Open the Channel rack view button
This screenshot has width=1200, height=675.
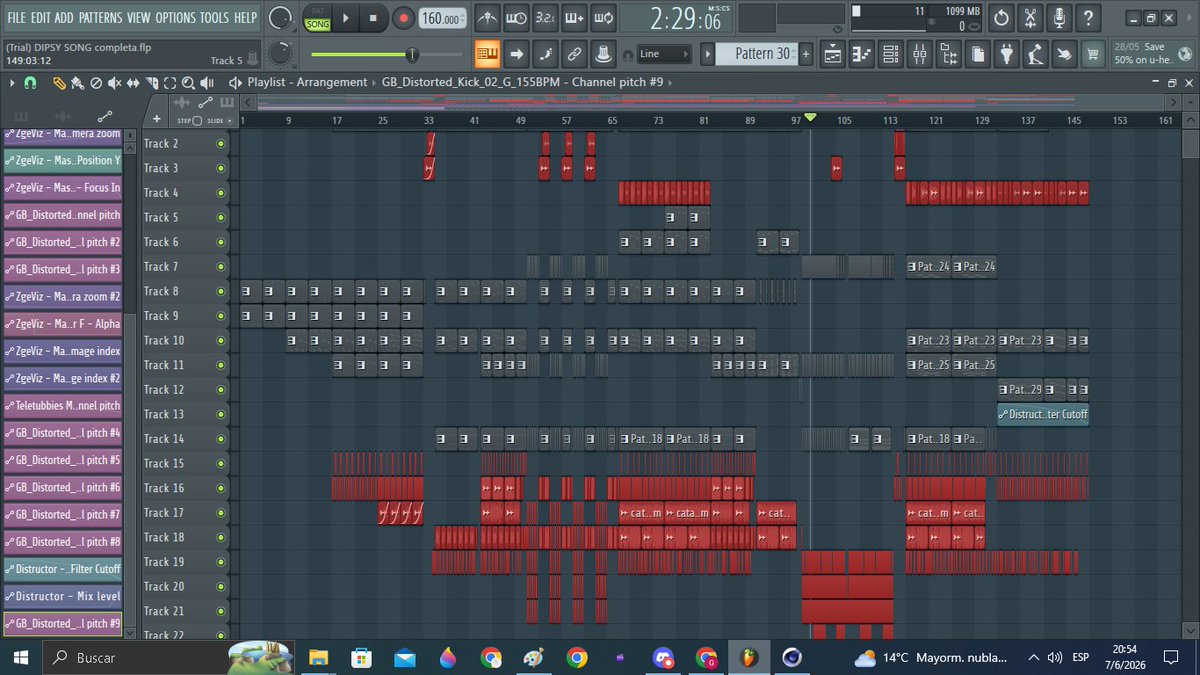(891, 54)
